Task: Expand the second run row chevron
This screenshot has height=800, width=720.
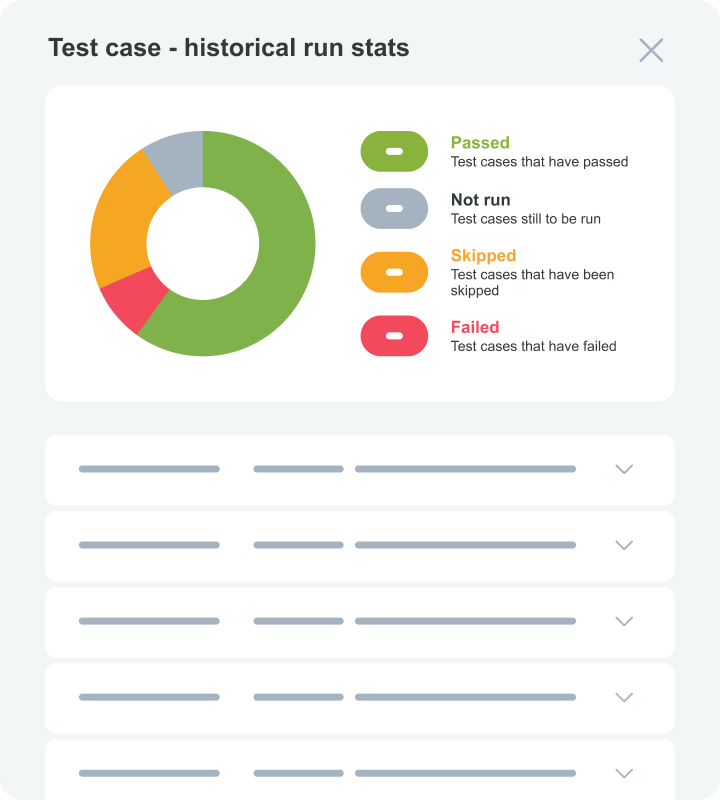Action: click(624, 545)
